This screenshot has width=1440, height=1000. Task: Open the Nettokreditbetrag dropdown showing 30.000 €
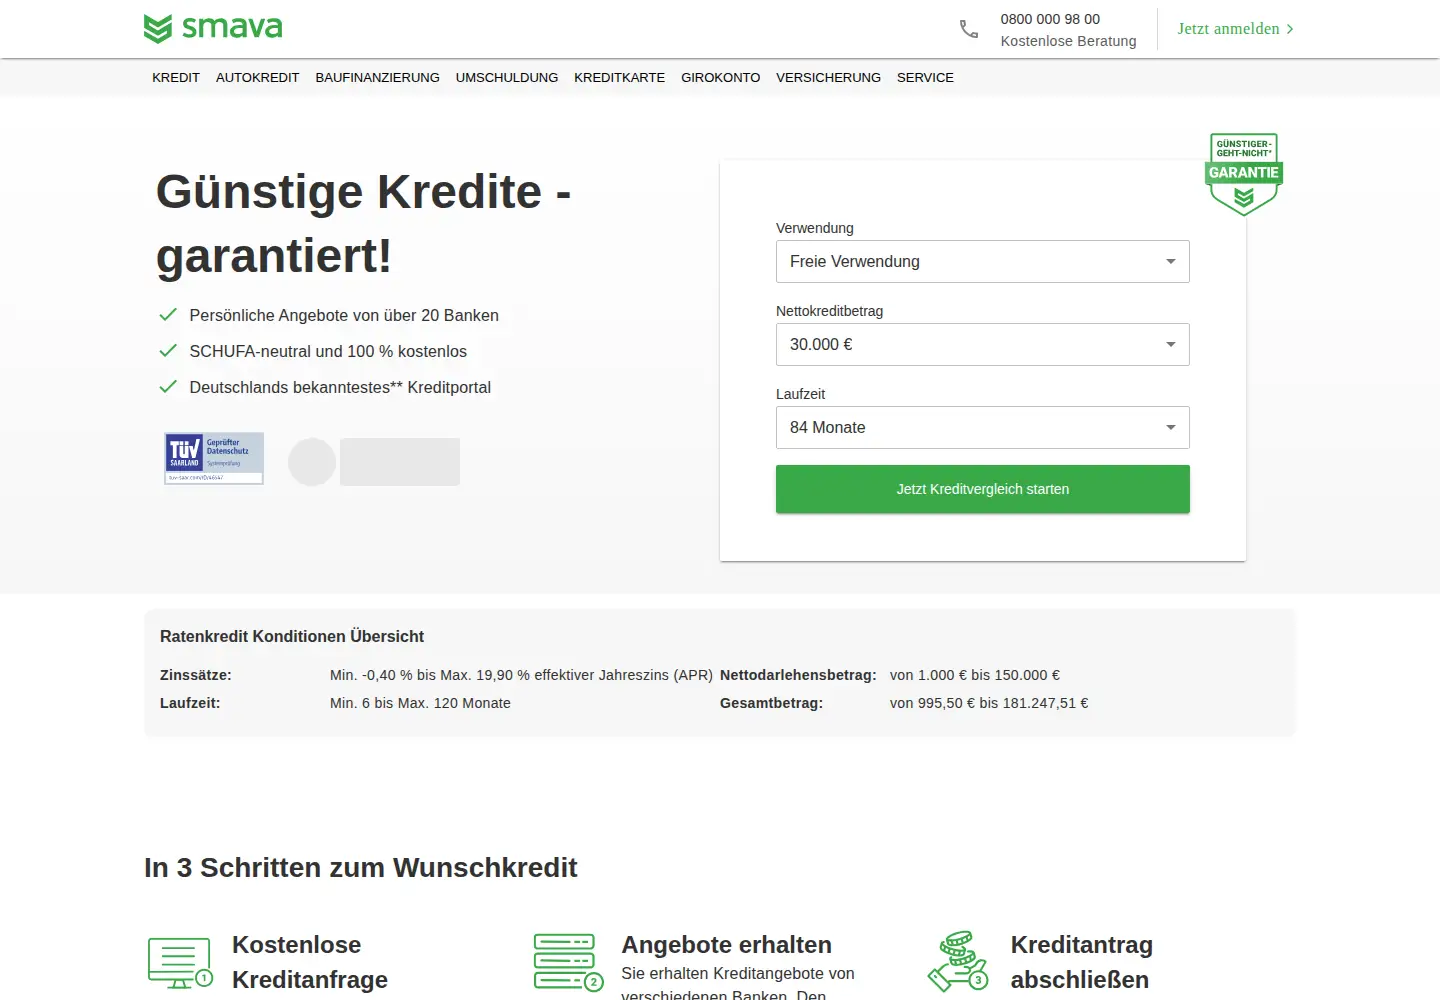[983, 344]
